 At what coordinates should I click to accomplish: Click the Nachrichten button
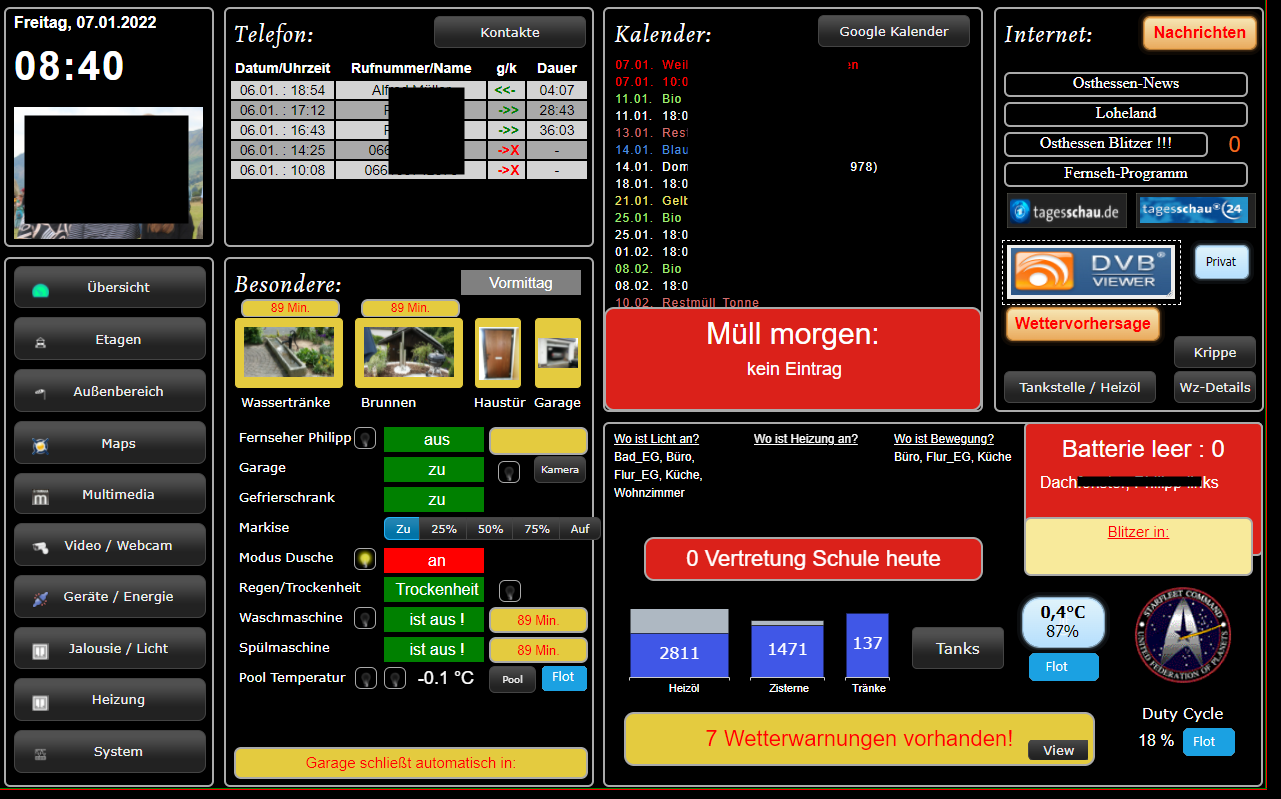click(x=1200, y=32)
